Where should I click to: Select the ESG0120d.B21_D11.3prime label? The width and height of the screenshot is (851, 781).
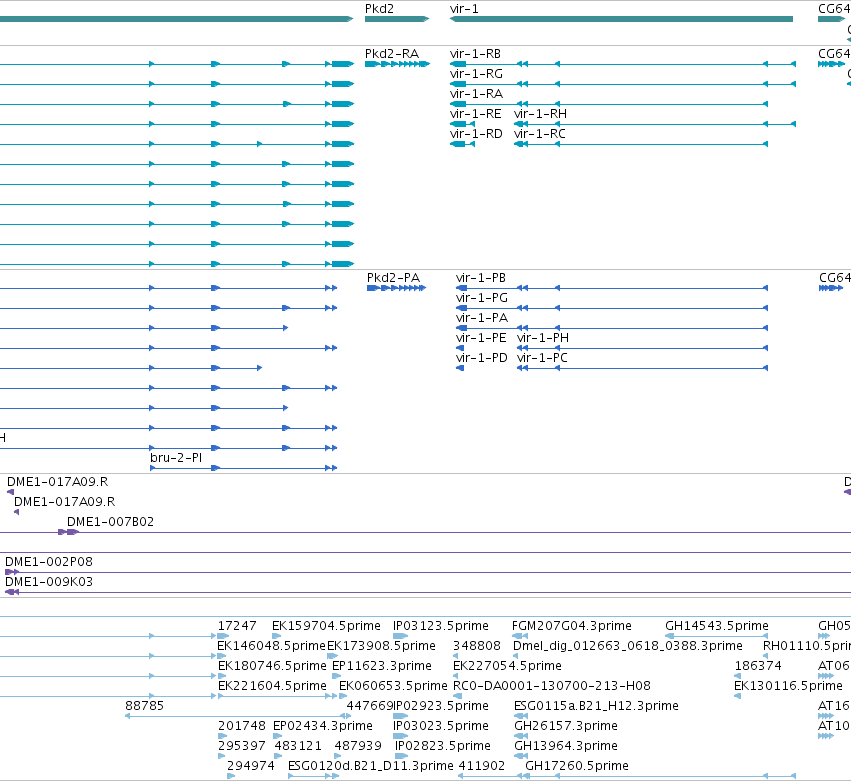coord(371,766)
